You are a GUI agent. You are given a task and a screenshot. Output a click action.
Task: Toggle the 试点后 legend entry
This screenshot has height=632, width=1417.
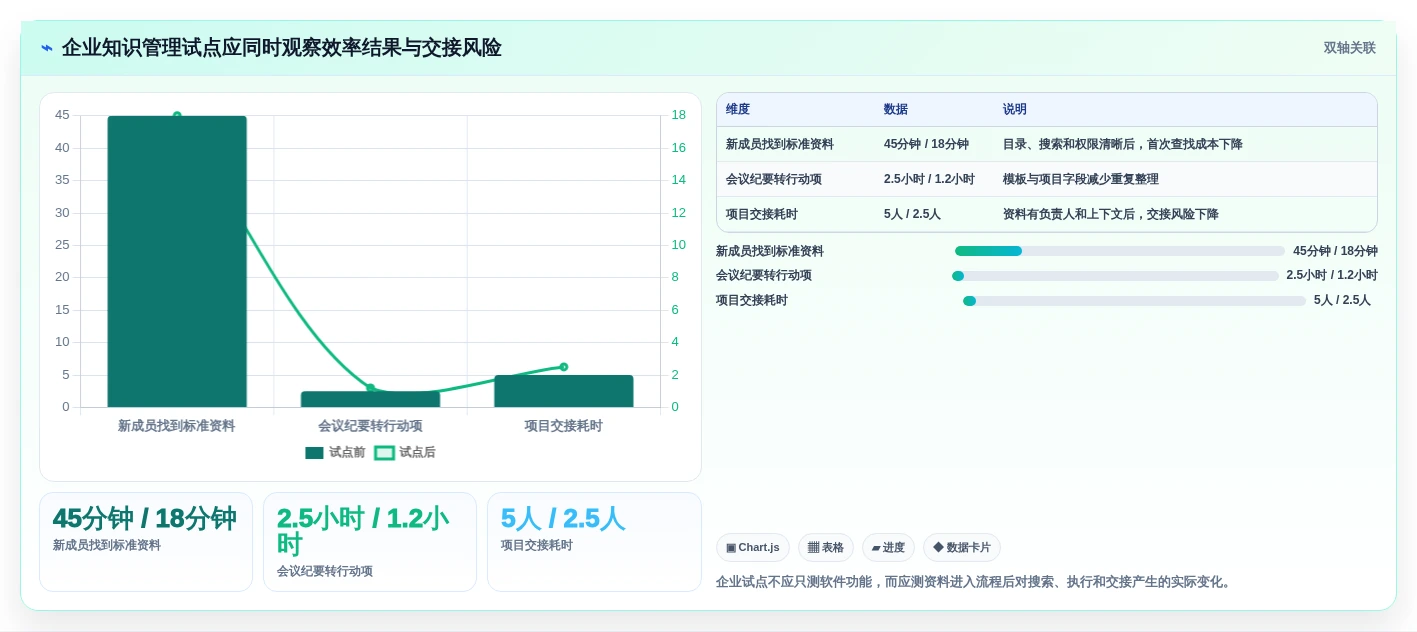point(405,452)
